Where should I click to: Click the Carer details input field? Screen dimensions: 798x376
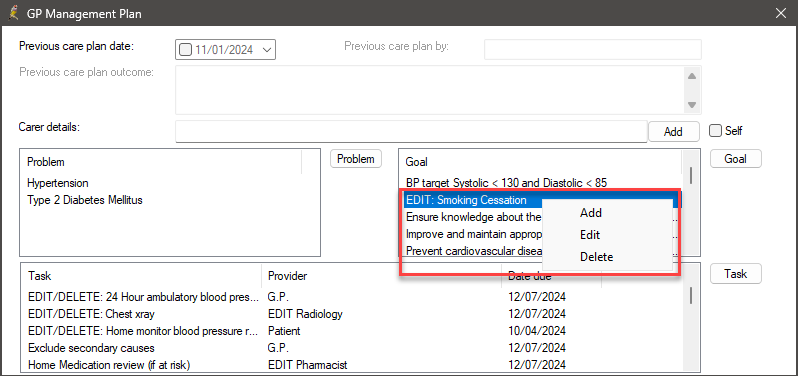pyautogui.click(x=411, y=132)
